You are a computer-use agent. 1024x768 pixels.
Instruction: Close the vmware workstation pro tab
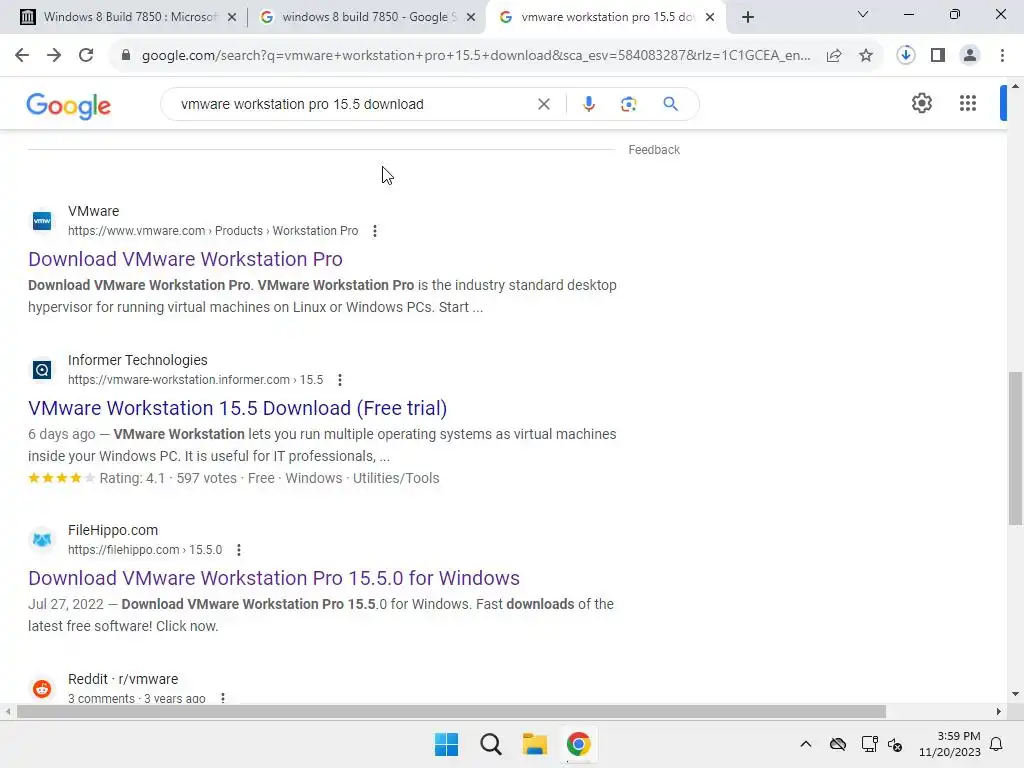pos(710,18)
